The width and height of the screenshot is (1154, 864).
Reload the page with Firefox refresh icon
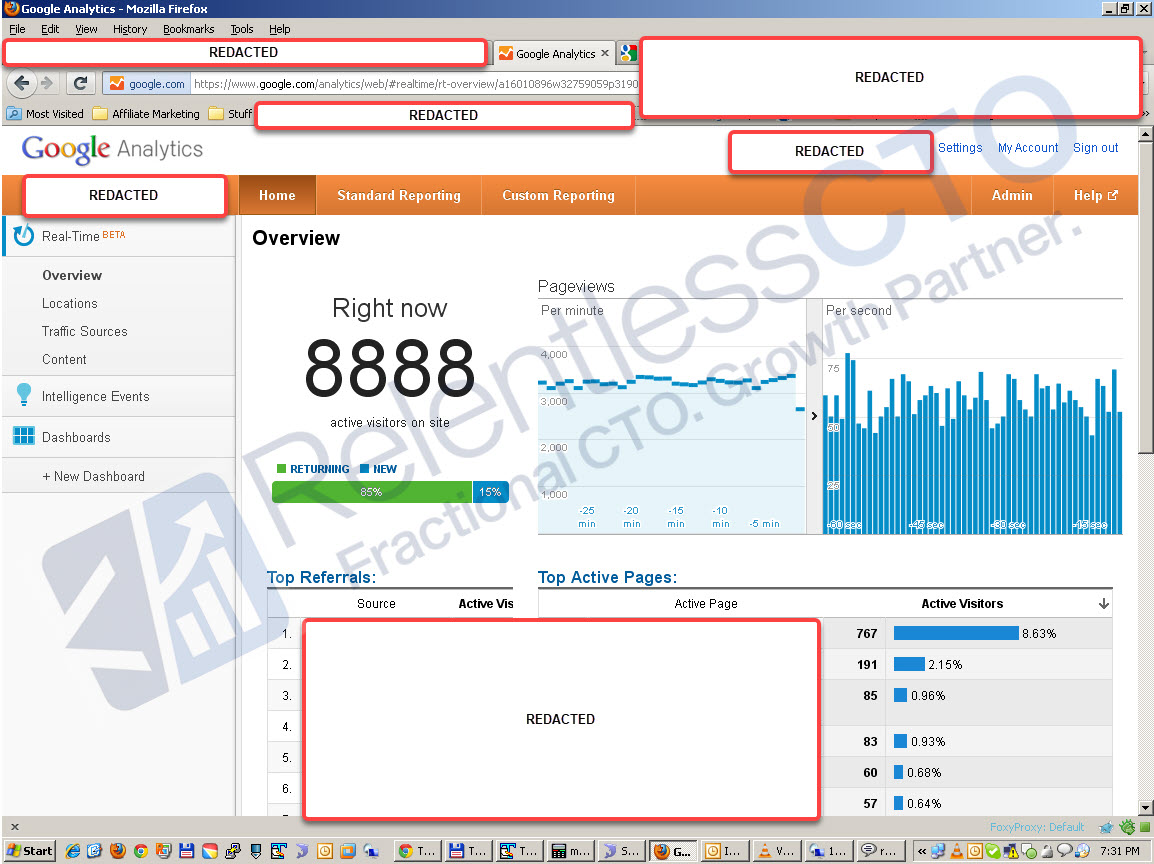(81, 83)
